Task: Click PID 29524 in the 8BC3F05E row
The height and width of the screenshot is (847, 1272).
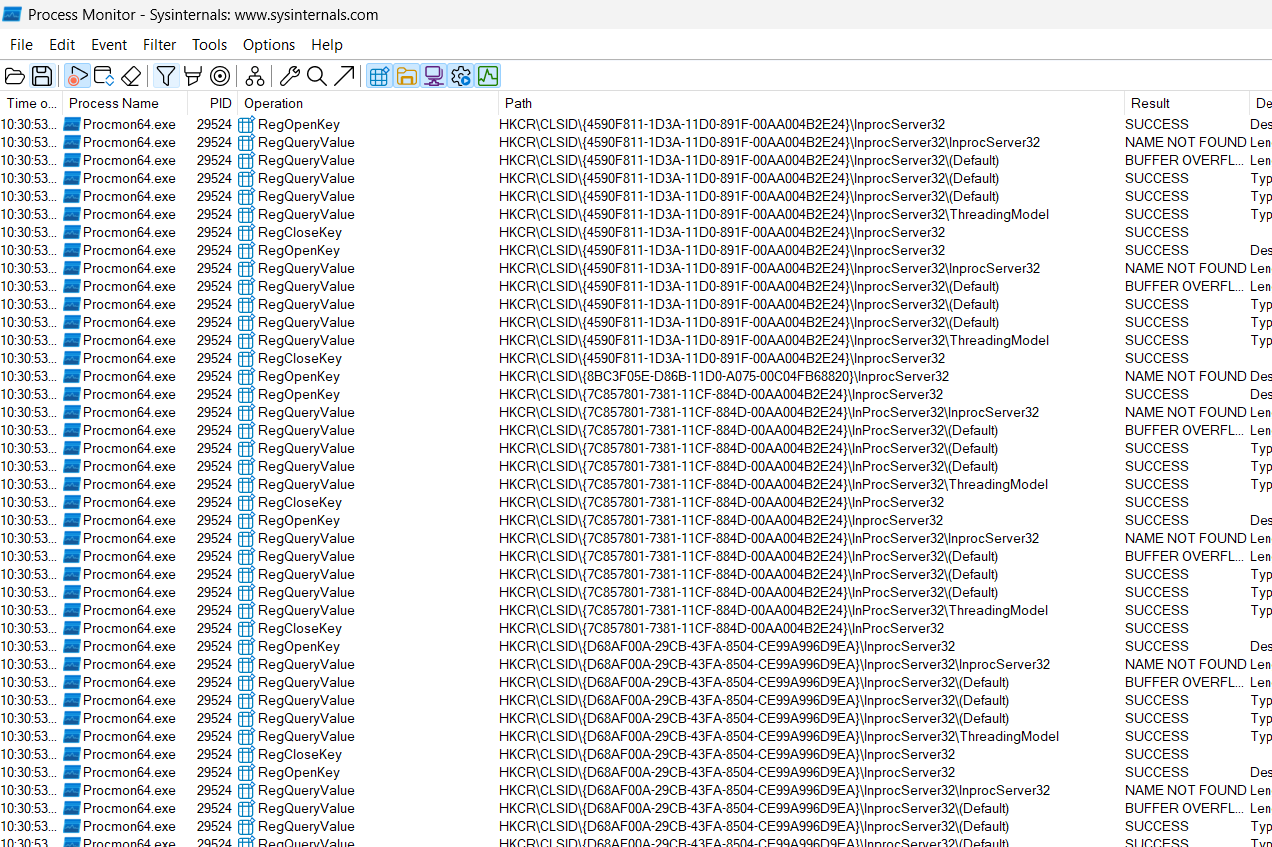Action: click(x=214, y=376)
